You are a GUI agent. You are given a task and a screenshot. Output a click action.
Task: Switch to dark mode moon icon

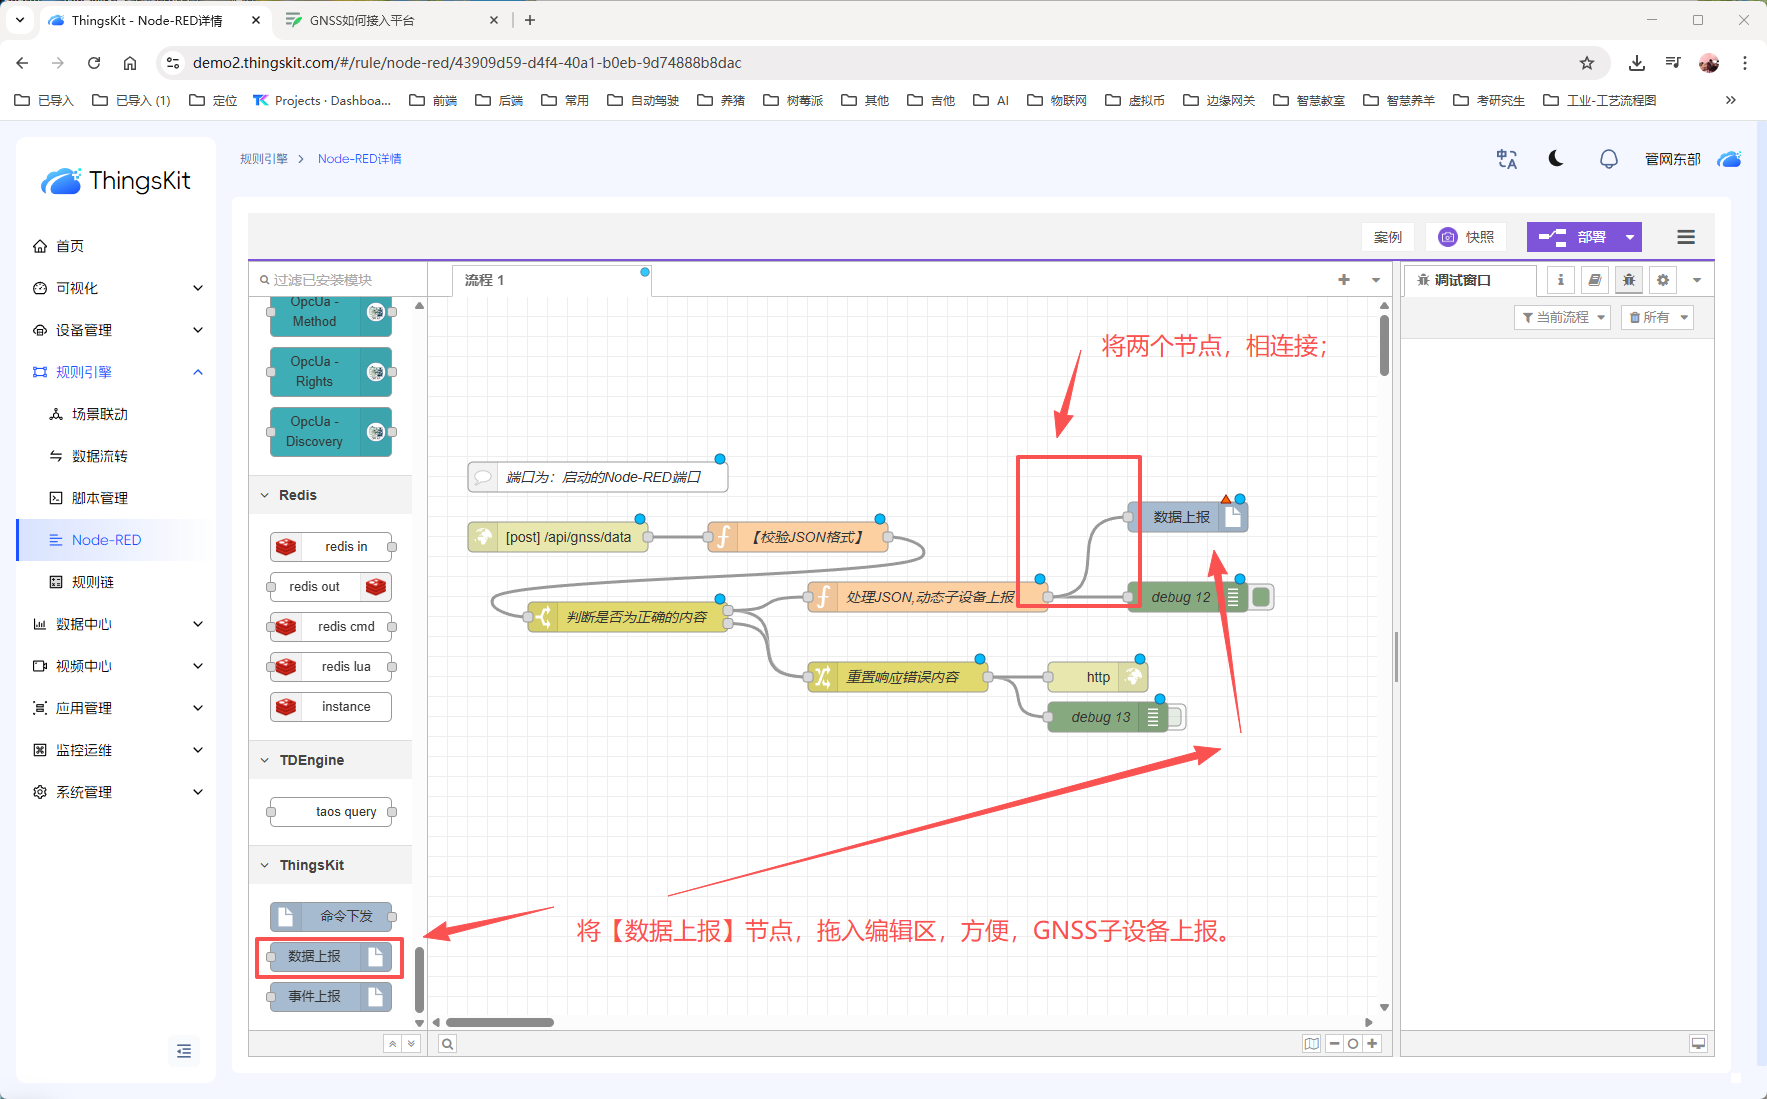(1556, 159)
